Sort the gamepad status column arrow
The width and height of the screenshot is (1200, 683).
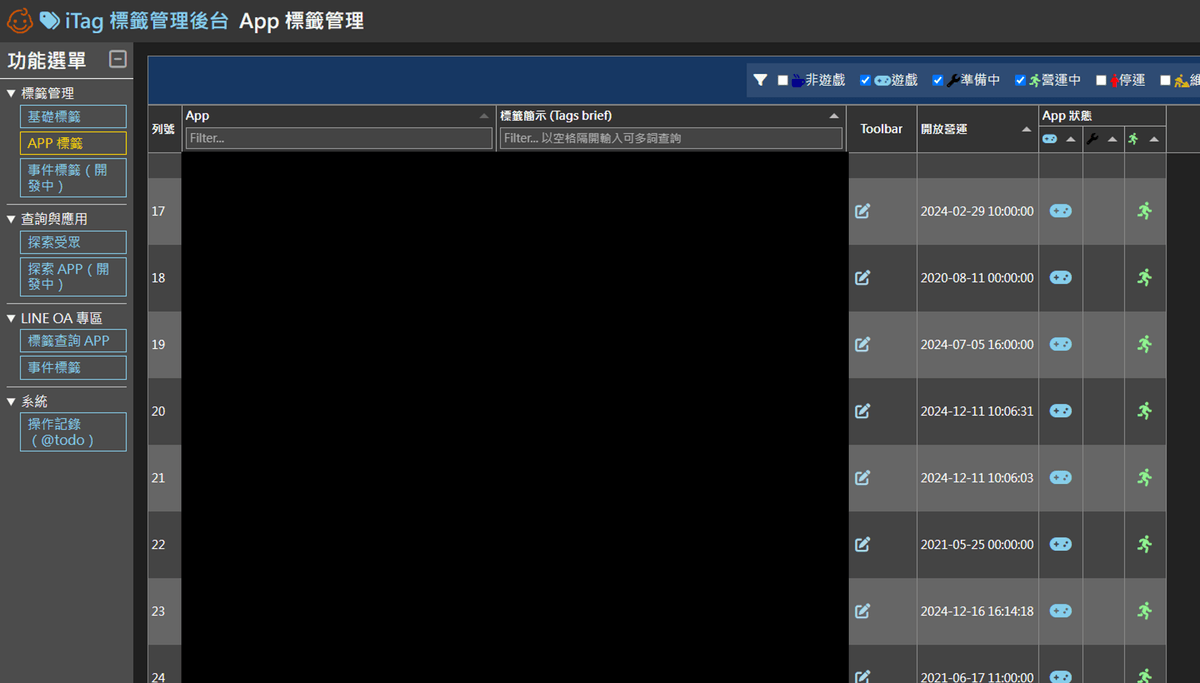(x=1071, y=139)
